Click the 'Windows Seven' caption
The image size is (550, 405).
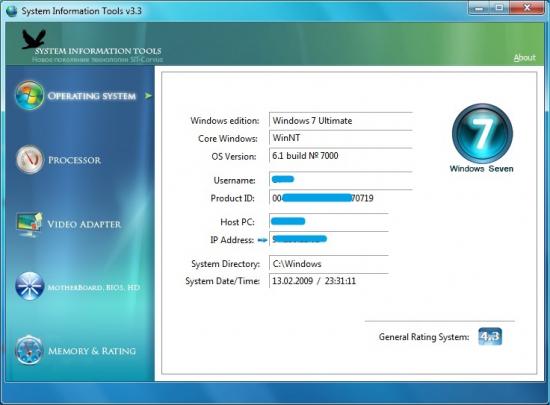pyautogui.click(x=482, y=169)
